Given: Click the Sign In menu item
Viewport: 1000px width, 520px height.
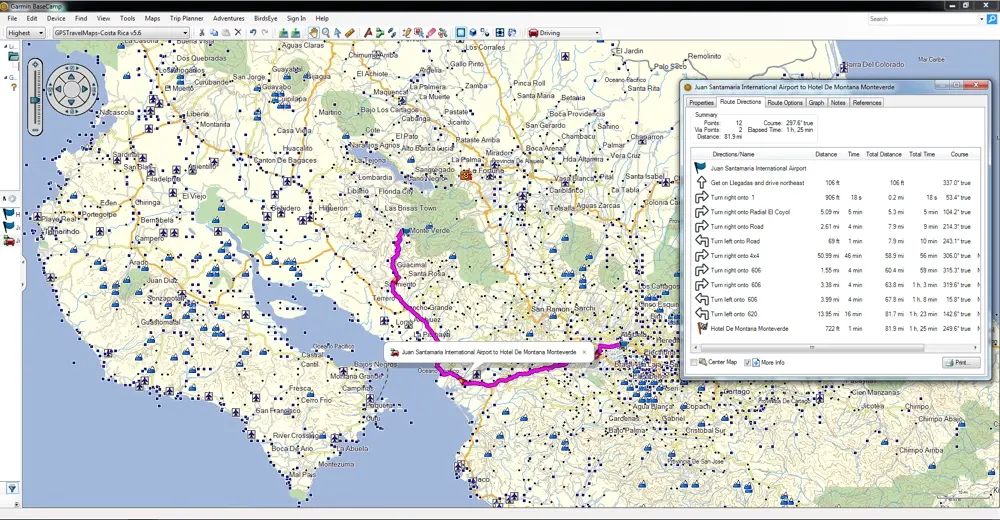Looking at the screenshot, I should coord(296,19).
